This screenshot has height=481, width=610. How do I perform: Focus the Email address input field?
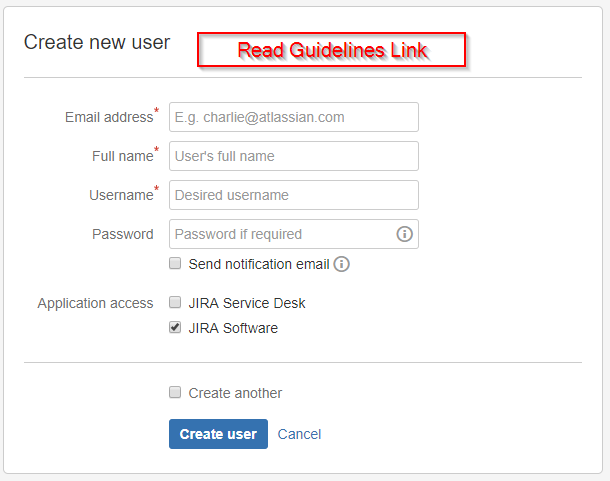(294, 117)
